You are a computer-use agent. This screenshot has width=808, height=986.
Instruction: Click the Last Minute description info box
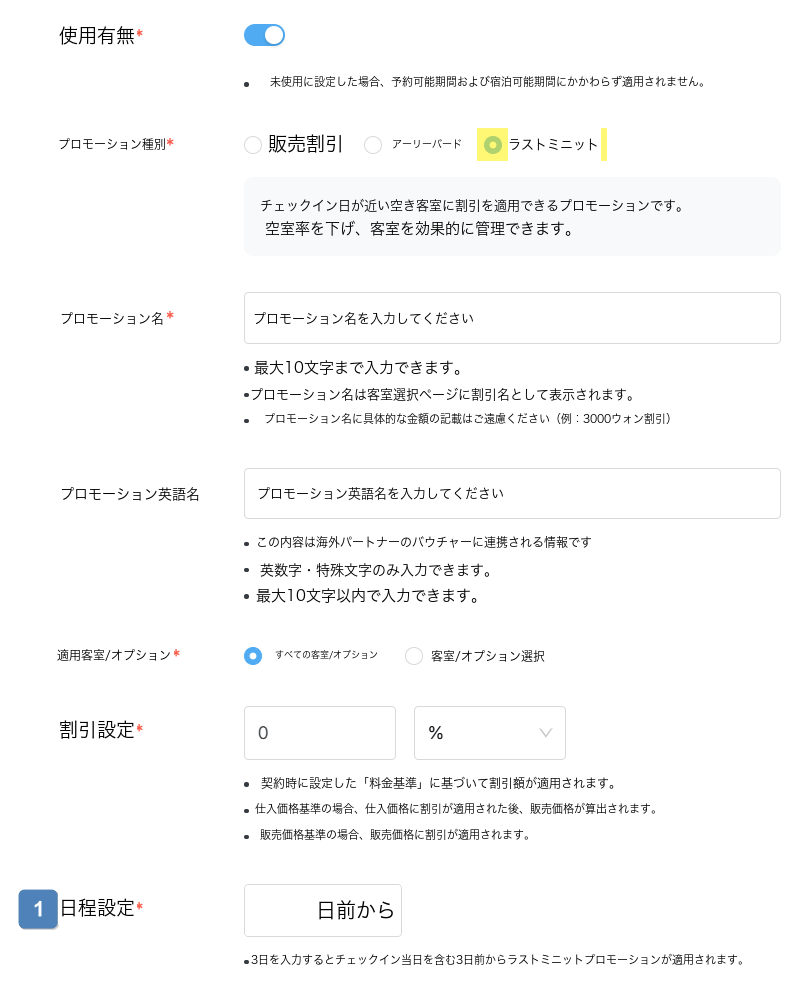click(x=512, y=216)
